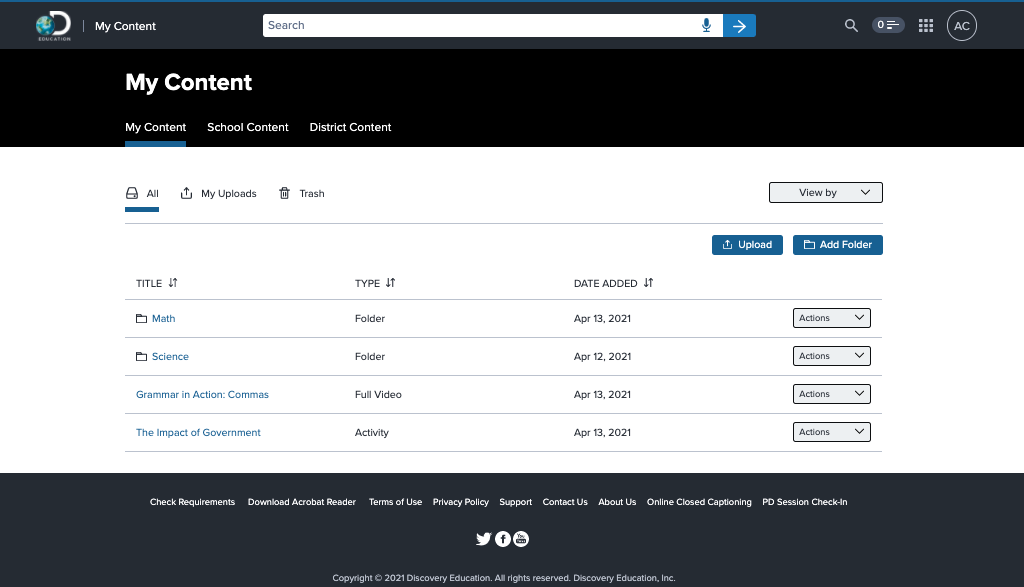Viewport: 1024px width, 587px height.
Task: Submit search with the blue arrow button
Action: (x=739, y=26)
